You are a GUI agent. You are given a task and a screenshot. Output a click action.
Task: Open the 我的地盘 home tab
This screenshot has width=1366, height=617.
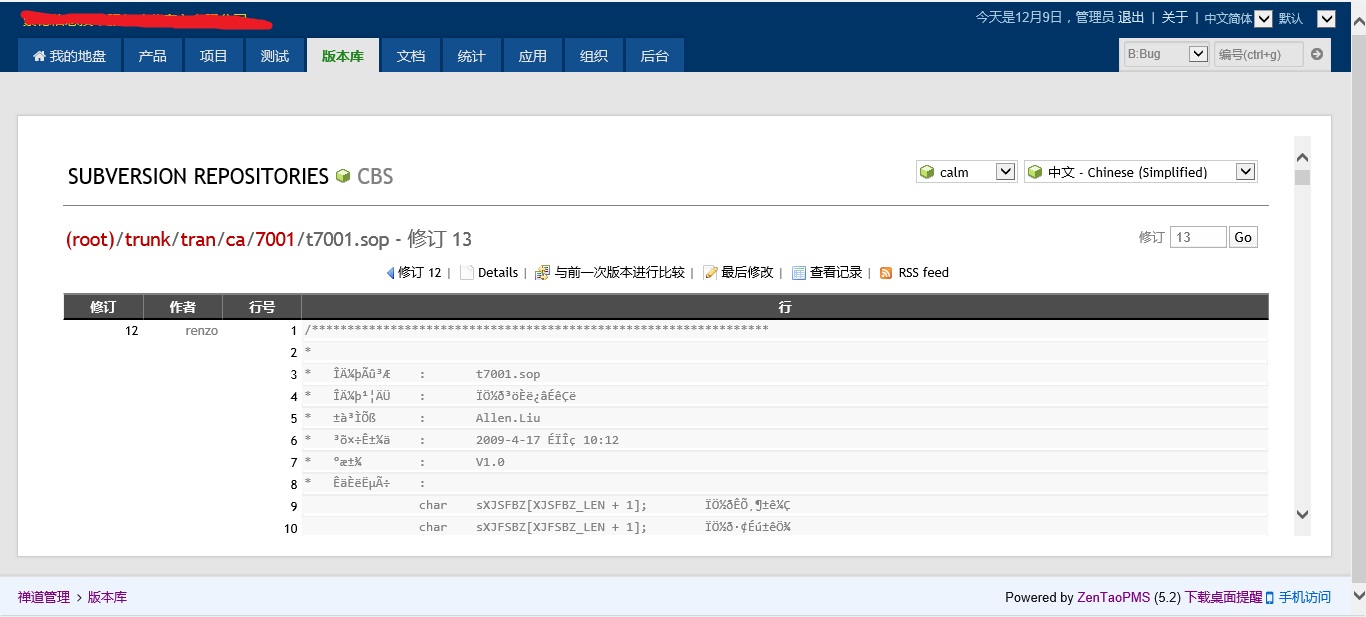69,56
